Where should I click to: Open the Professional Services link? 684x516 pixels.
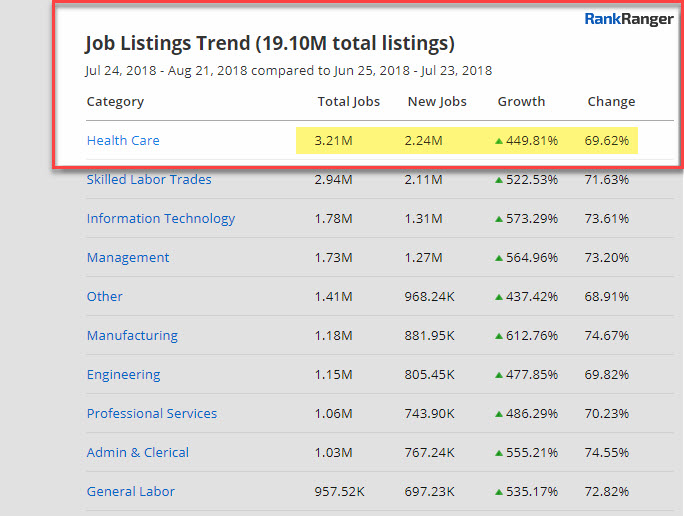(152, 414)
